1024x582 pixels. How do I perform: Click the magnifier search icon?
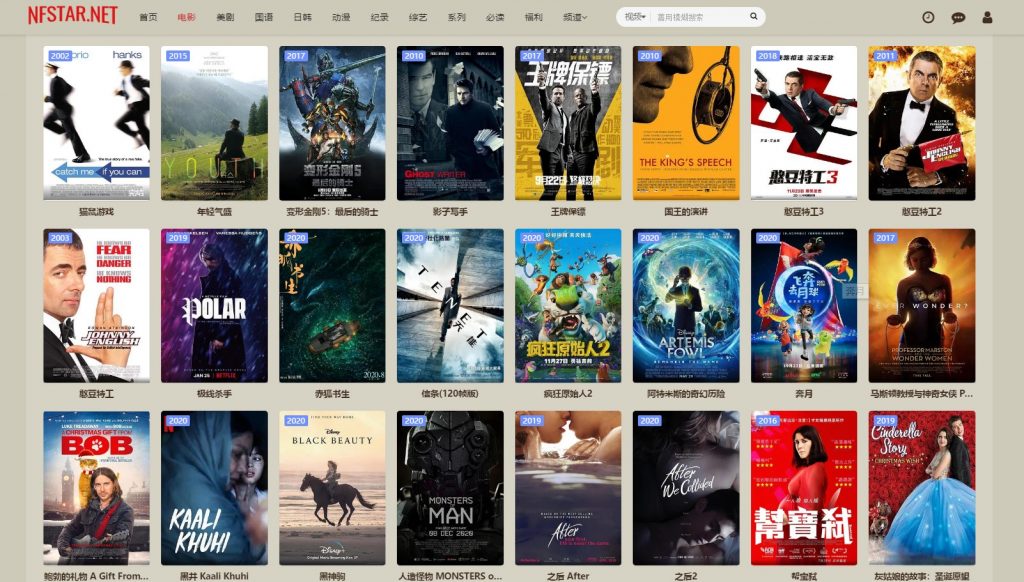754,16
